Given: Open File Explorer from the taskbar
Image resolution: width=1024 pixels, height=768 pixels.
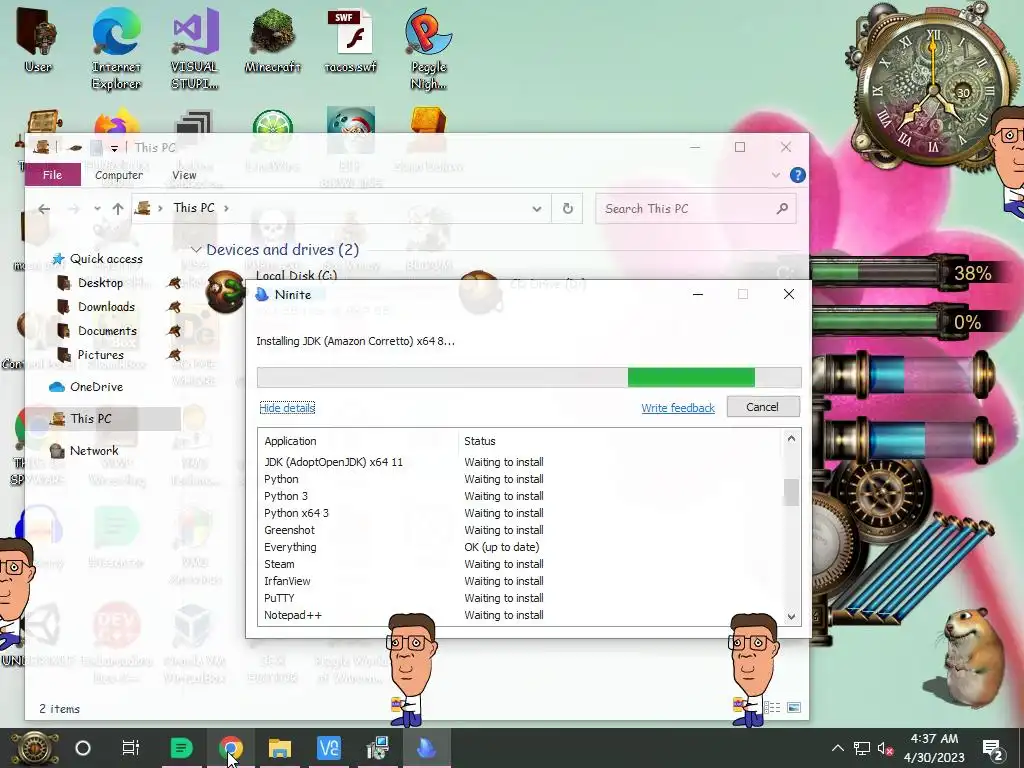Looking at the screenshot, I should click(x=280, y=748).
